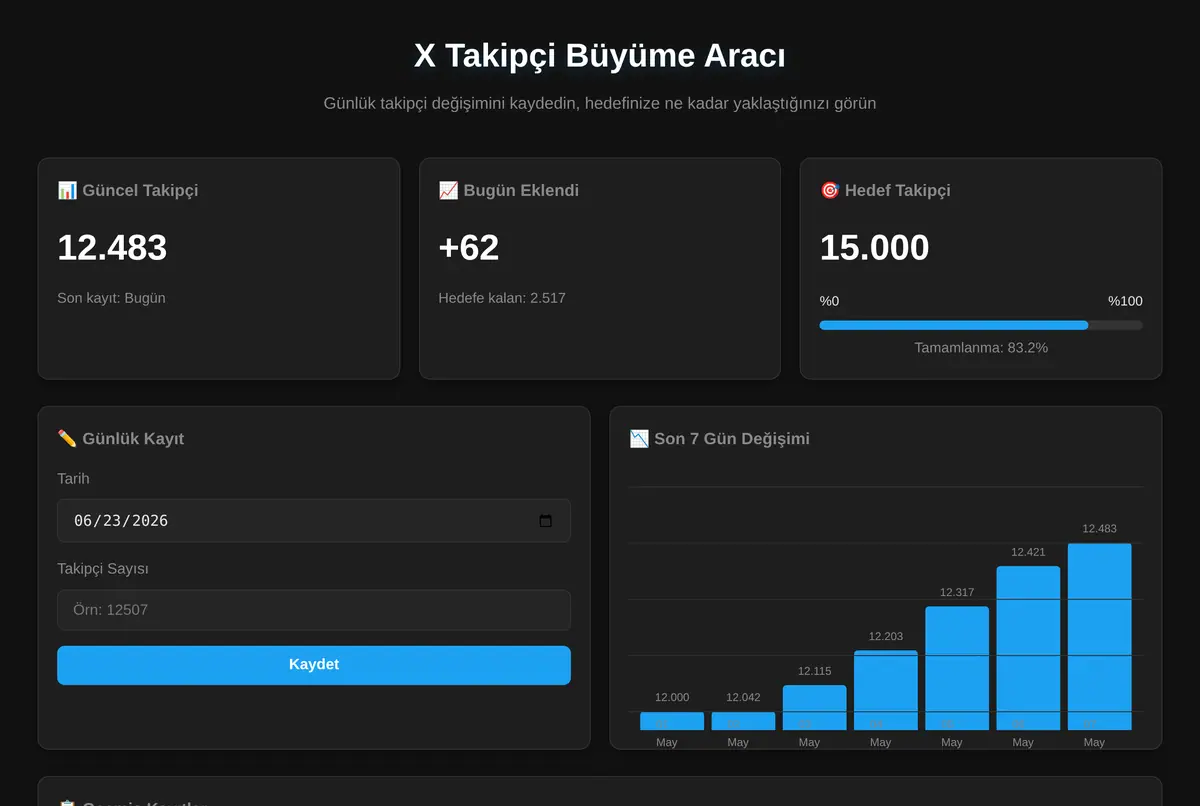Viewport: 1200px width, 806px height.
Task: Click the Tarih field label
Action: point(73,479)
